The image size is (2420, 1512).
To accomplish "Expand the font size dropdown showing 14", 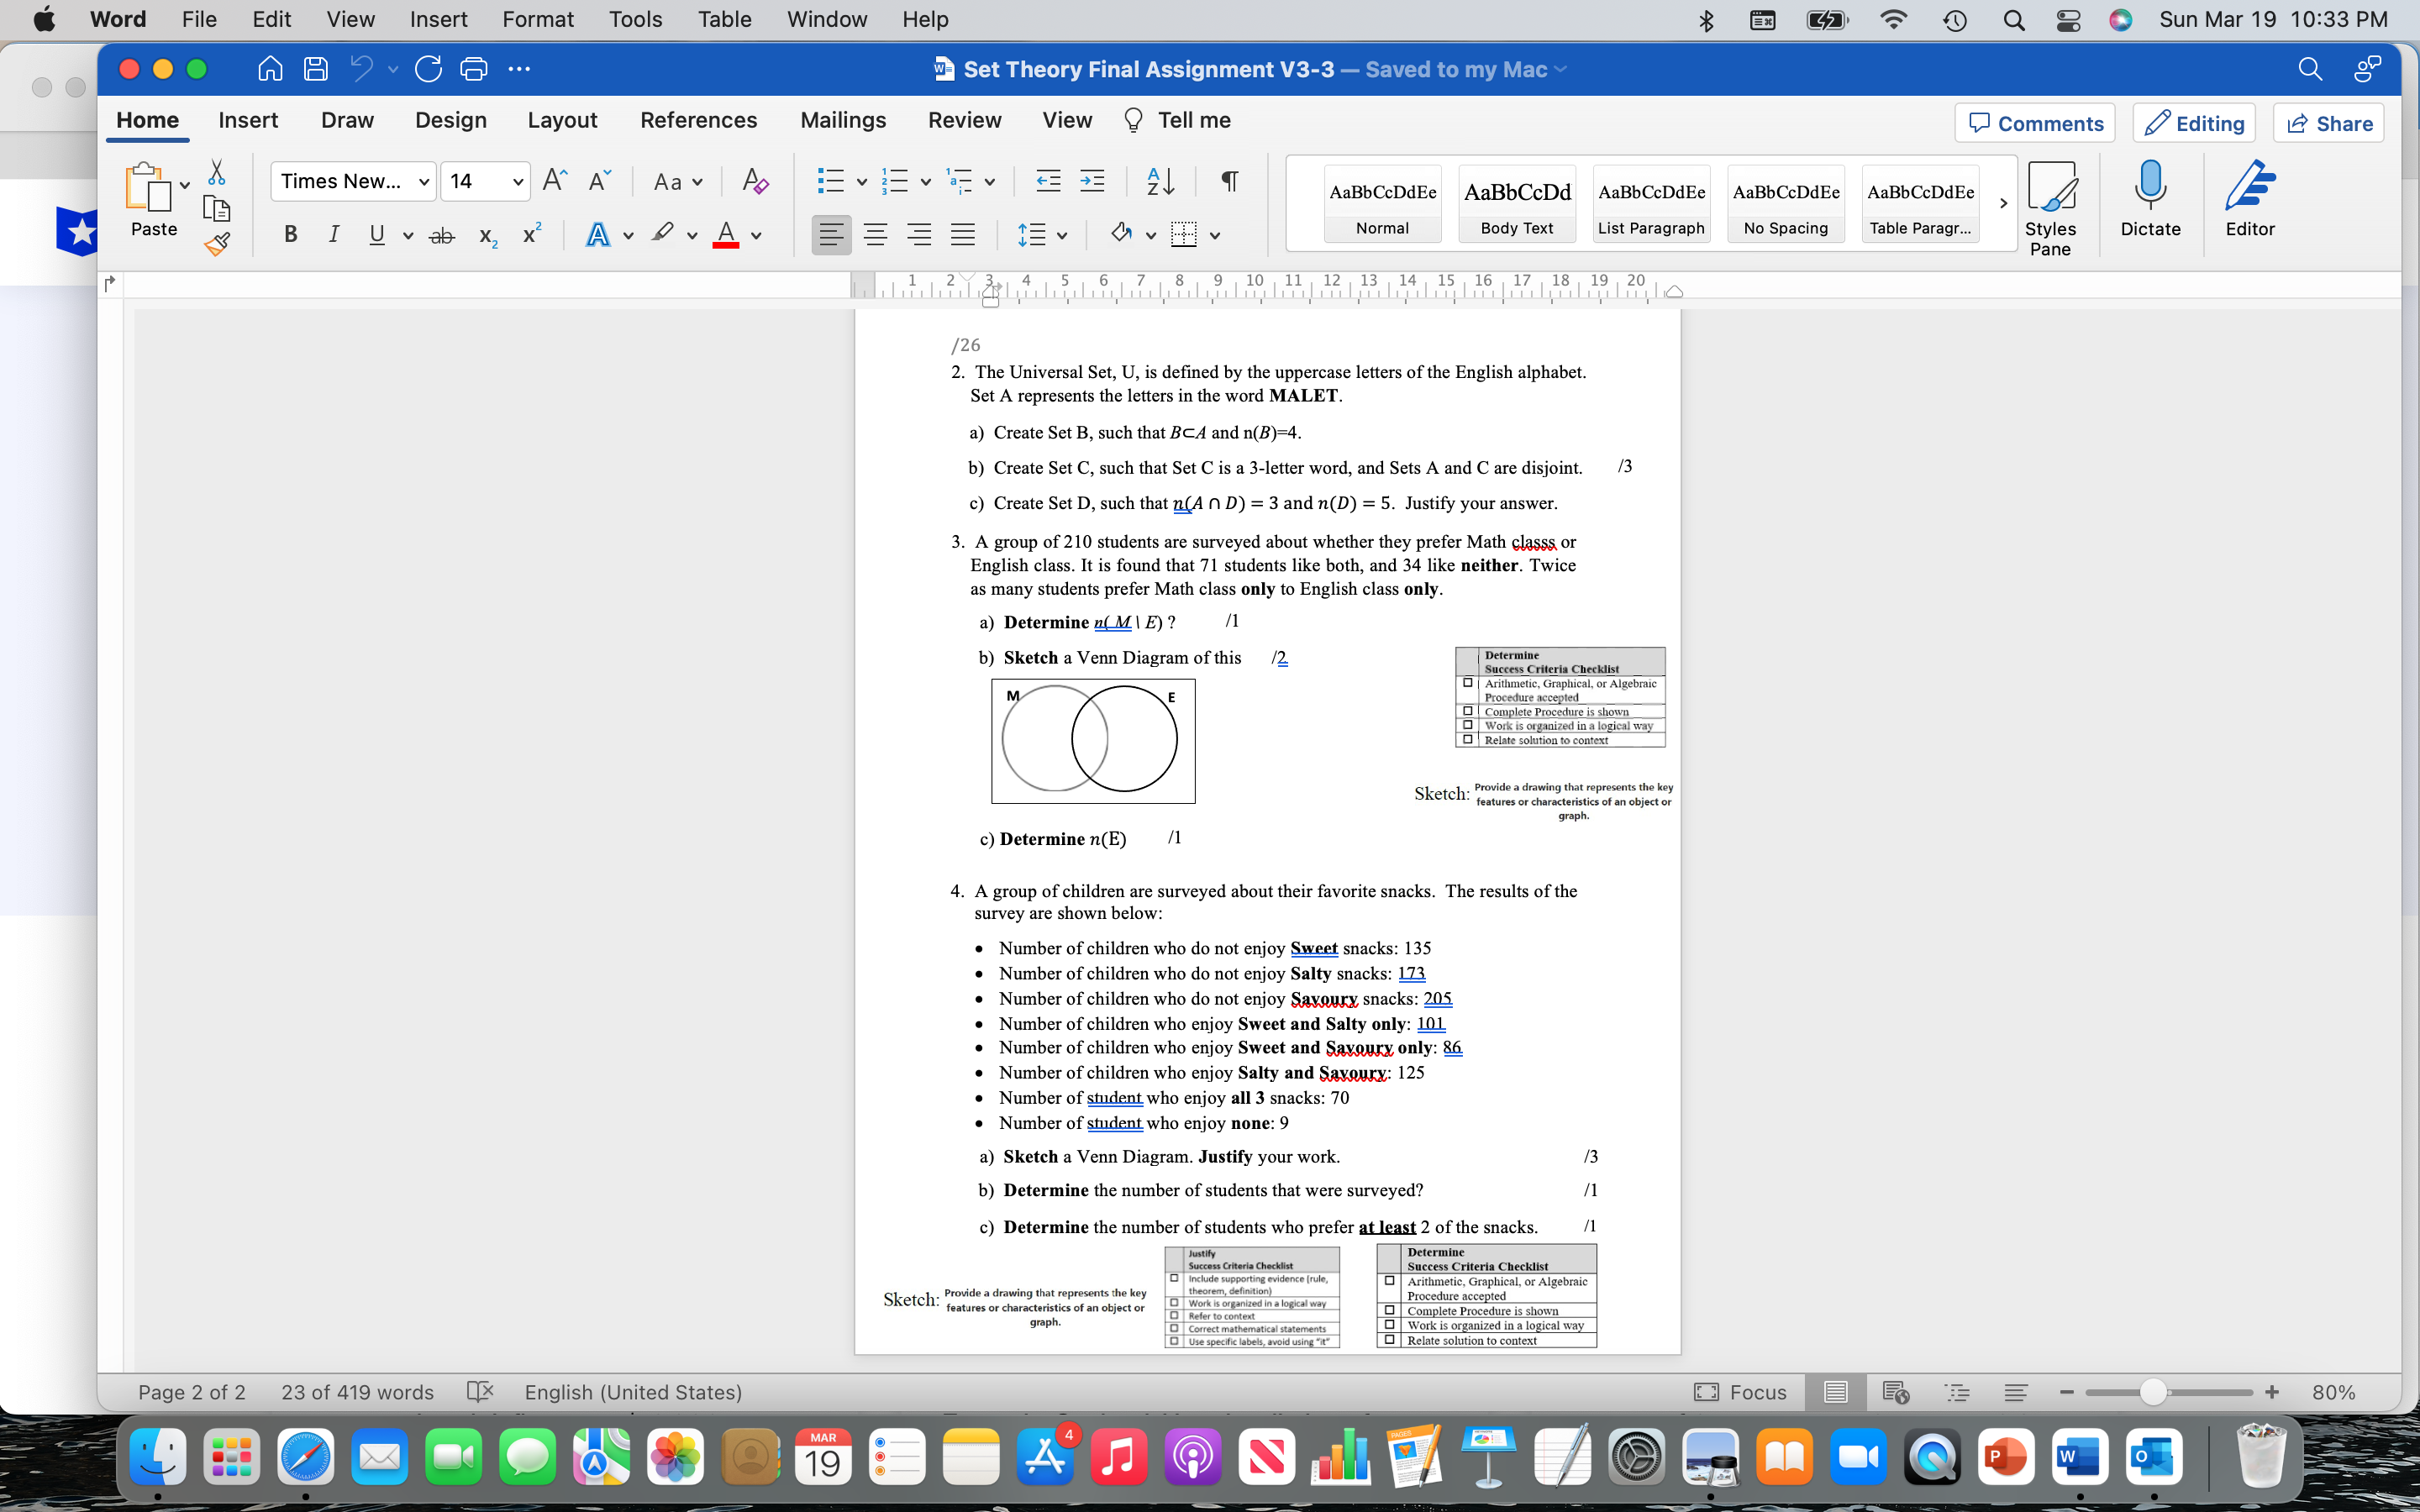I will (516, 183).
